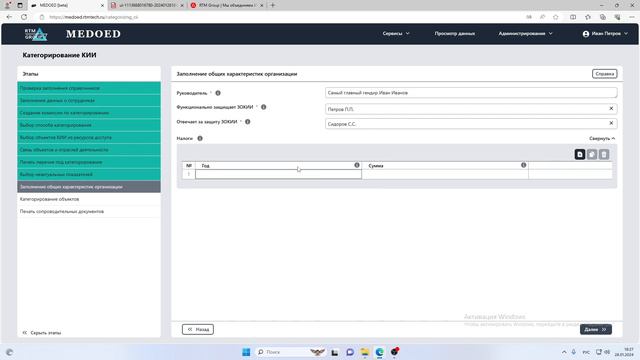Click the info icon in Год column header
The height and width of the screenshot is (360, 640).
pos(357,165)
